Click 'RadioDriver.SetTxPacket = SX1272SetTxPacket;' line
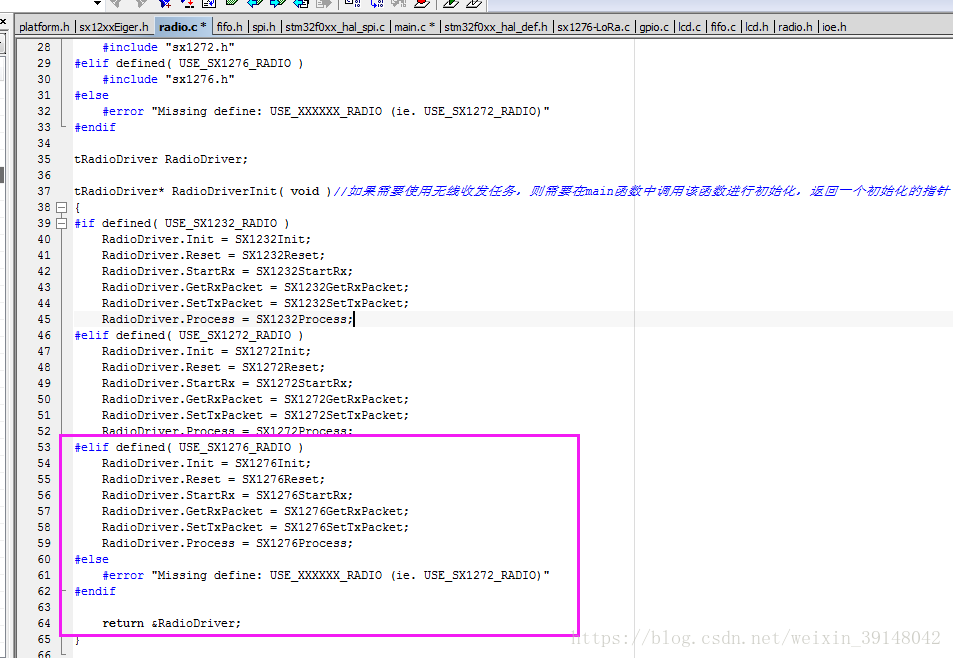This screenshot has height=658, width=953. [255, 415]
